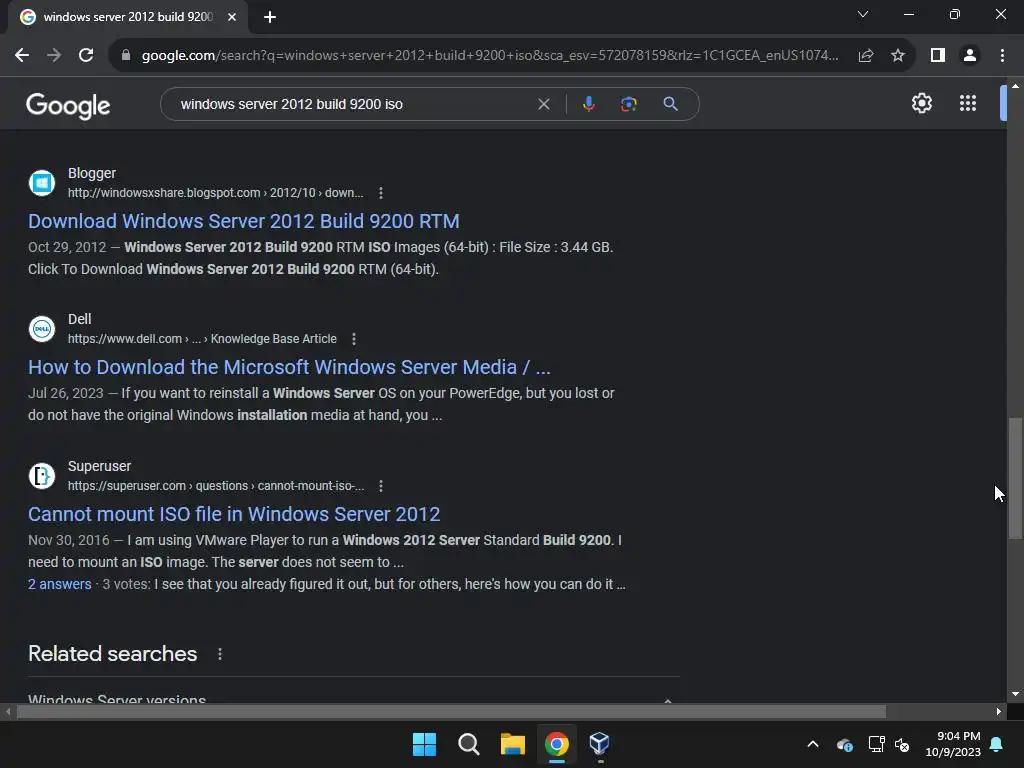Open VirtualBox from the taskbar
The image size is (1024, 768).
[x=600, y=744]
